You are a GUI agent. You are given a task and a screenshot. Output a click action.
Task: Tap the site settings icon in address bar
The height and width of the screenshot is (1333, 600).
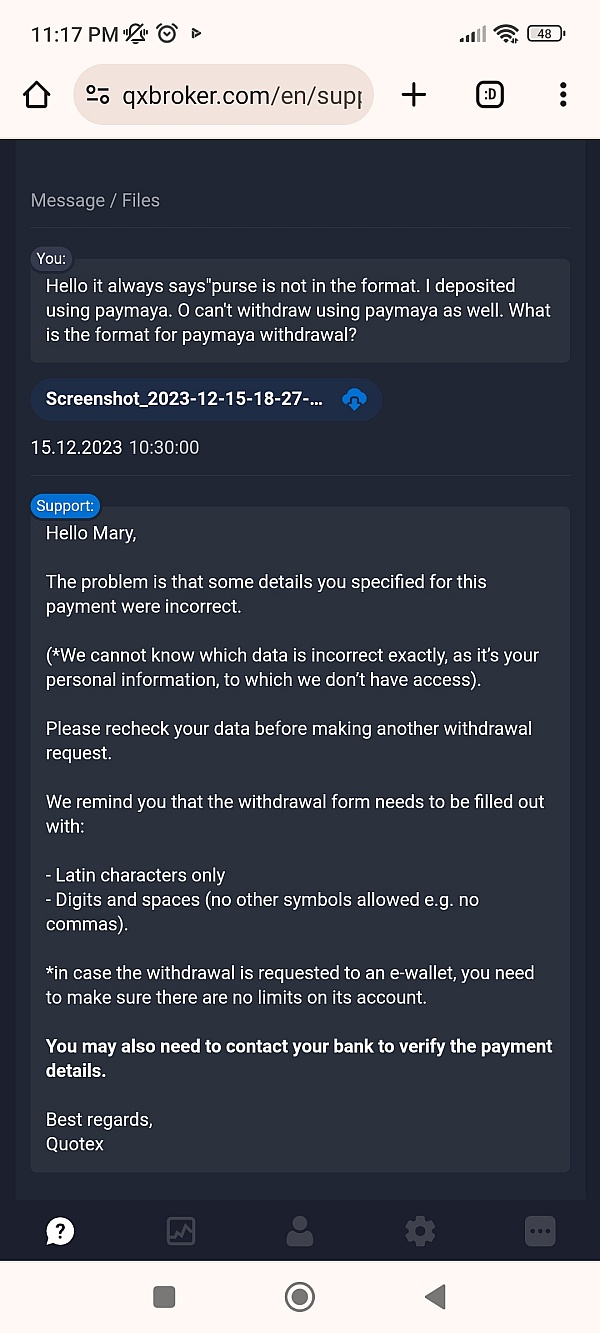[98, 95]
